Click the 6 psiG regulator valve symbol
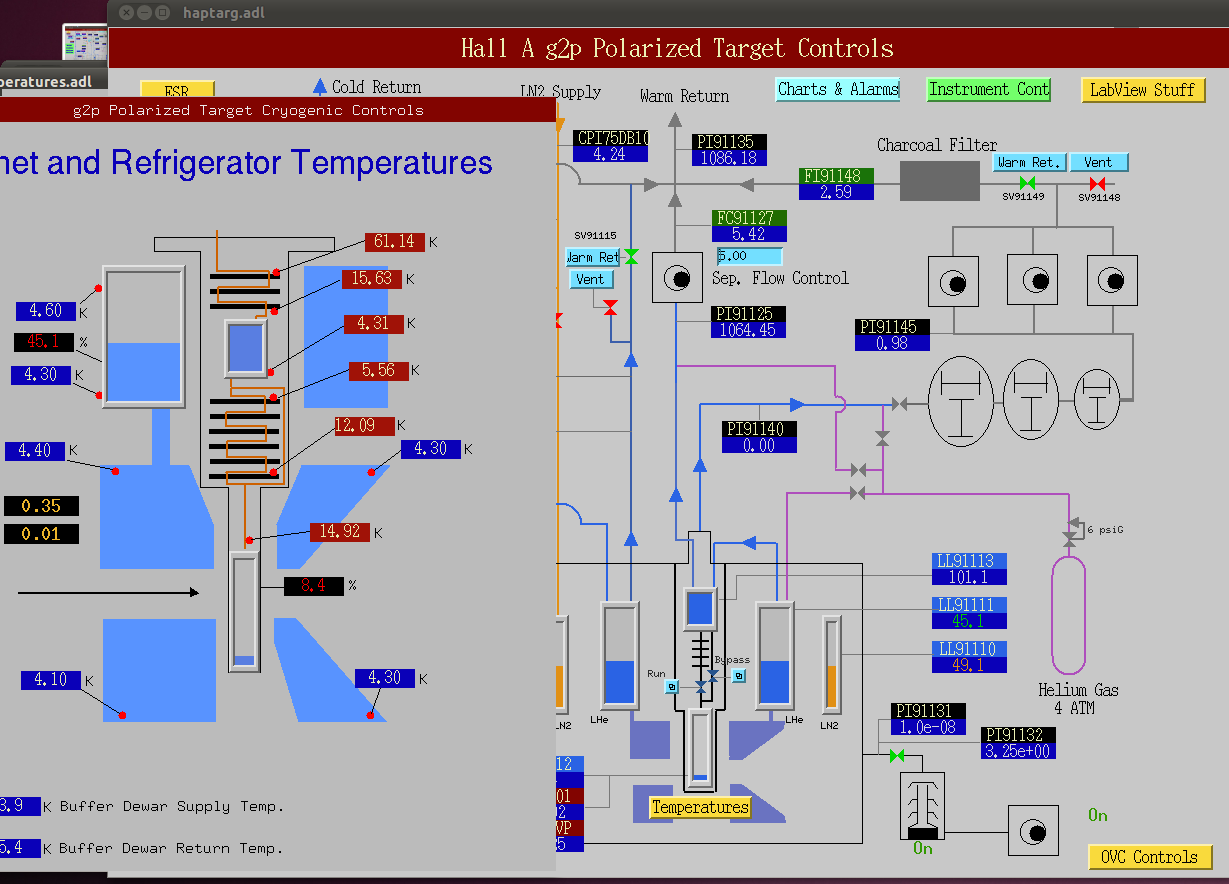Viewport: 1229px width, 884px height. click(1070, 538)
